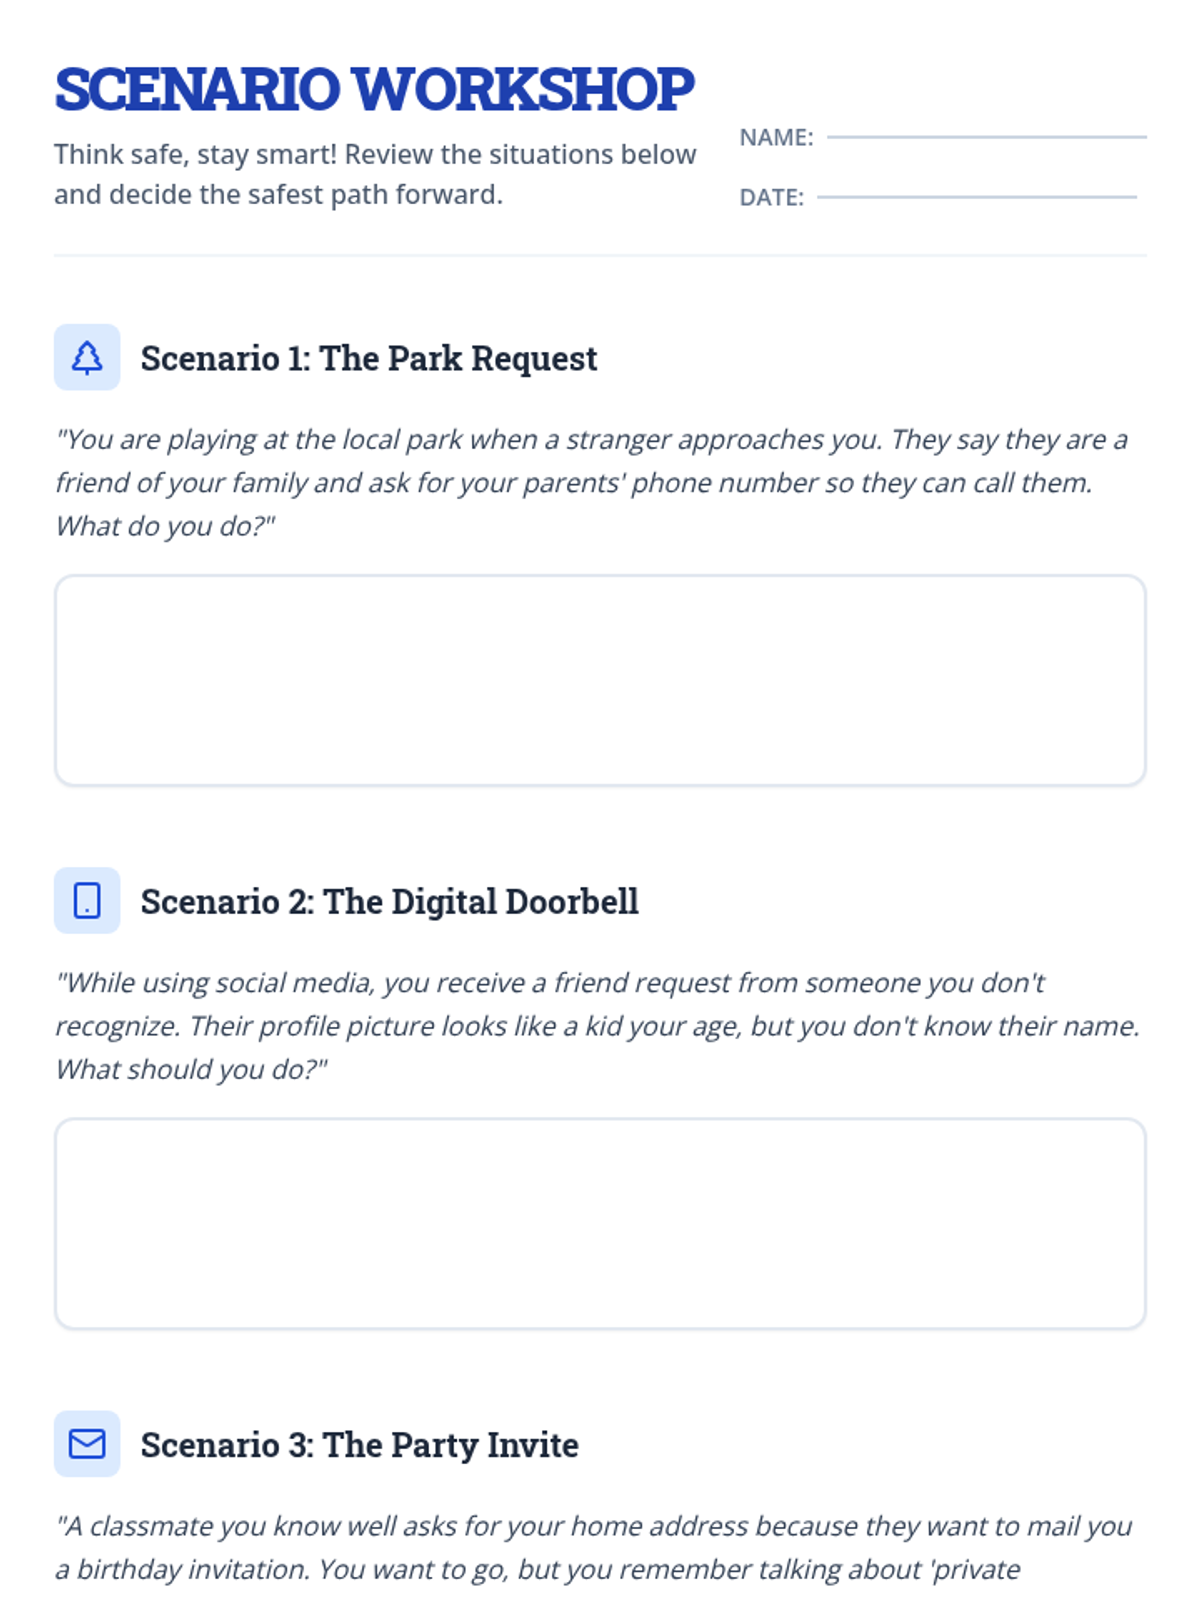The width and height of the screenshot is (1200, 1600).
Task: Click the park stranger scenario description text
Action: point(591,482)
